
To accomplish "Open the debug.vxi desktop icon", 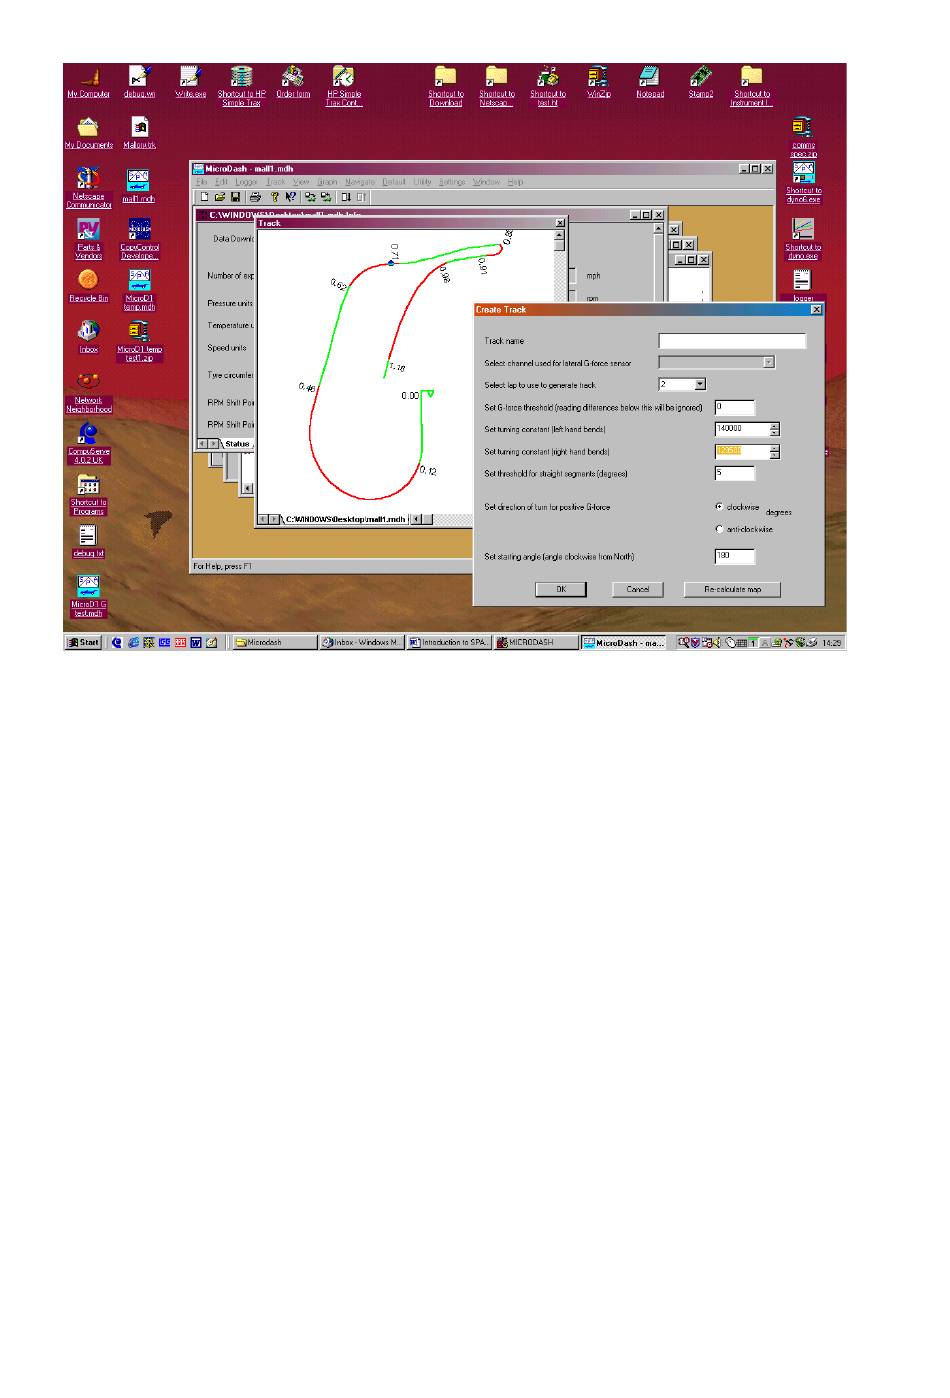I will click(140, 82).
